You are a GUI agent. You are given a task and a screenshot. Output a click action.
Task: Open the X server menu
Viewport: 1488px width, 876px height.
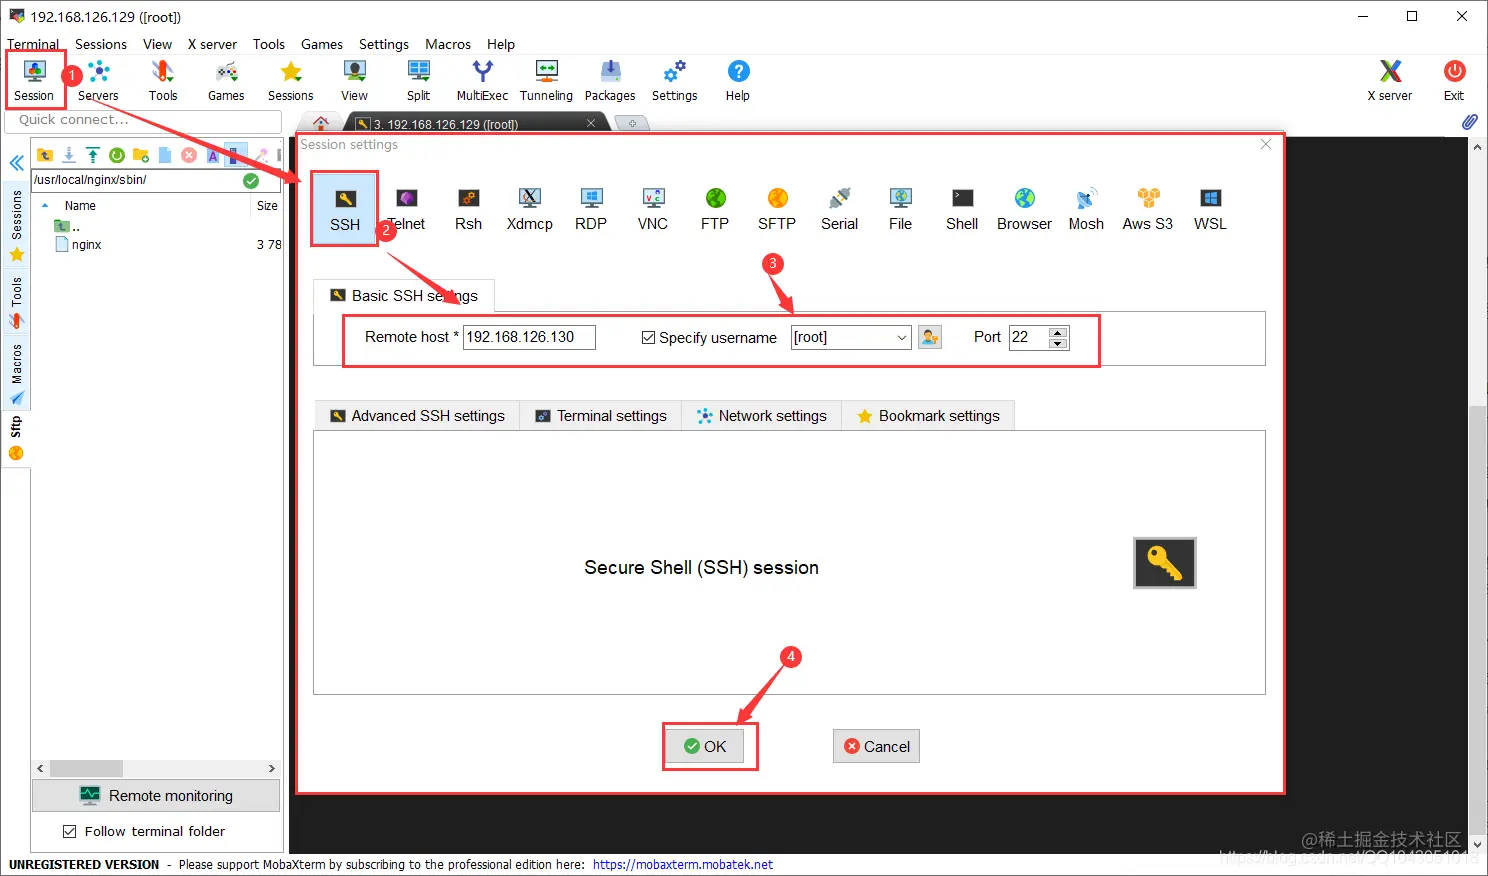click(x=212, y=44)
